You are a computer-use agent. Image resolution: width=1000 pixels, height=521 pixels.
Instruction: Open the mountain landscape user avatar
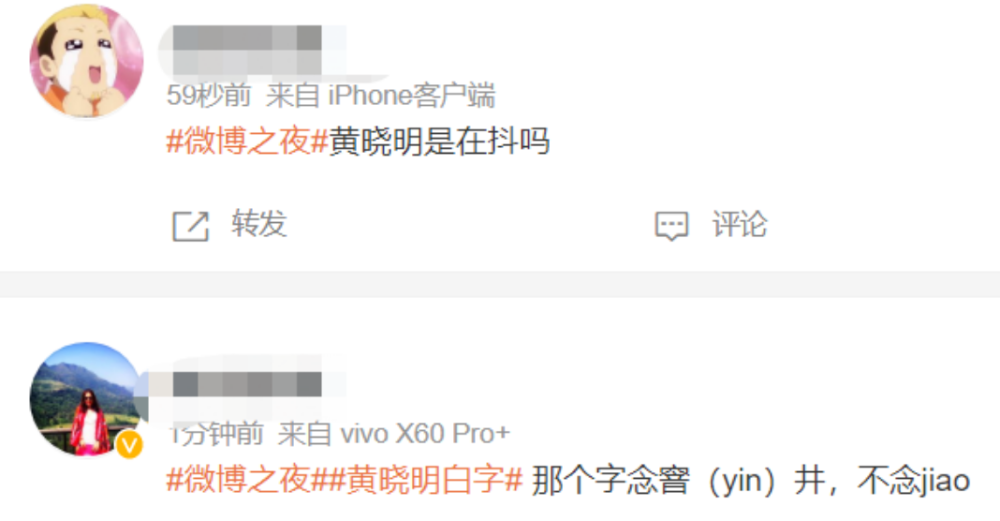pos(87,399)
